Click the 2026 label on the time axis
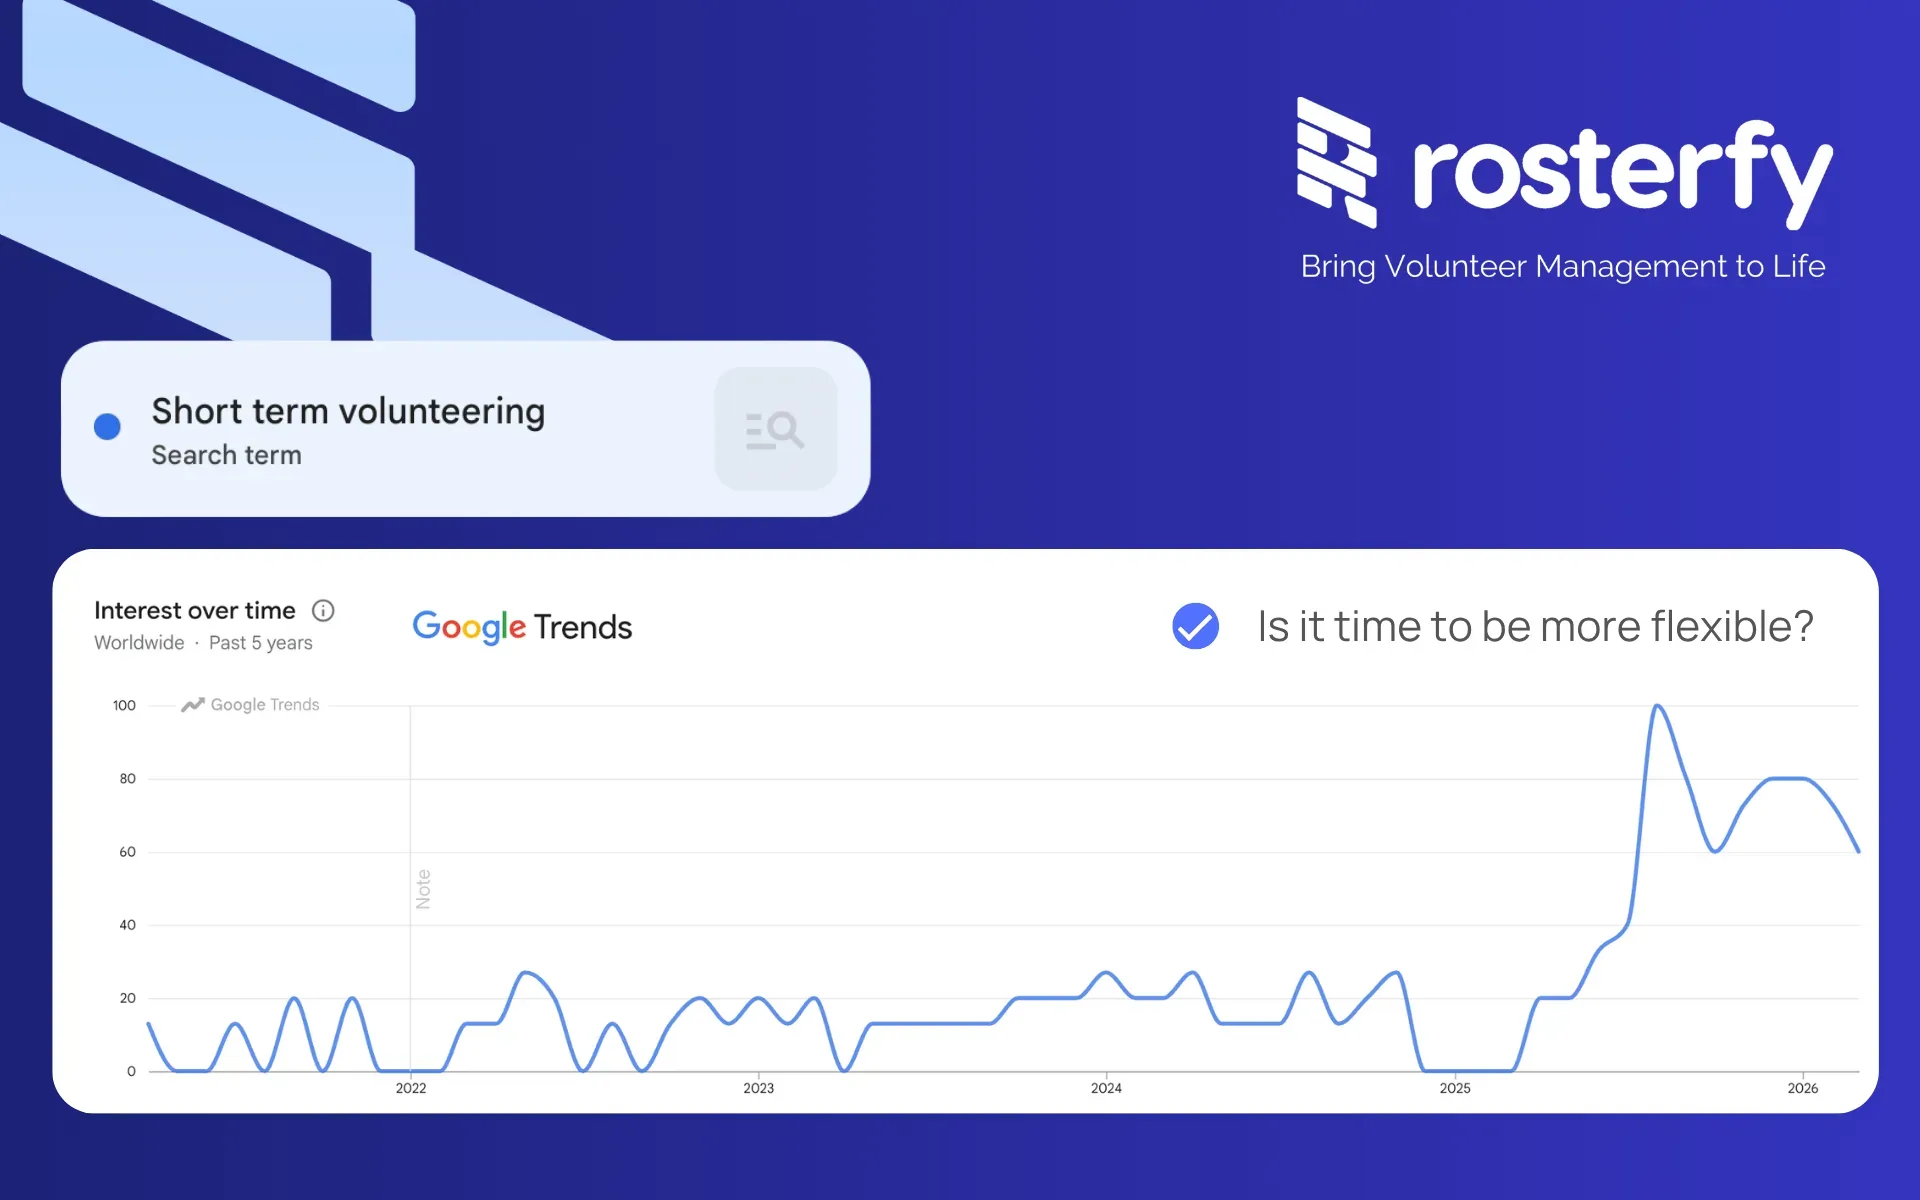Screen dimensions: 1920x1200 coord(1802,1088)
